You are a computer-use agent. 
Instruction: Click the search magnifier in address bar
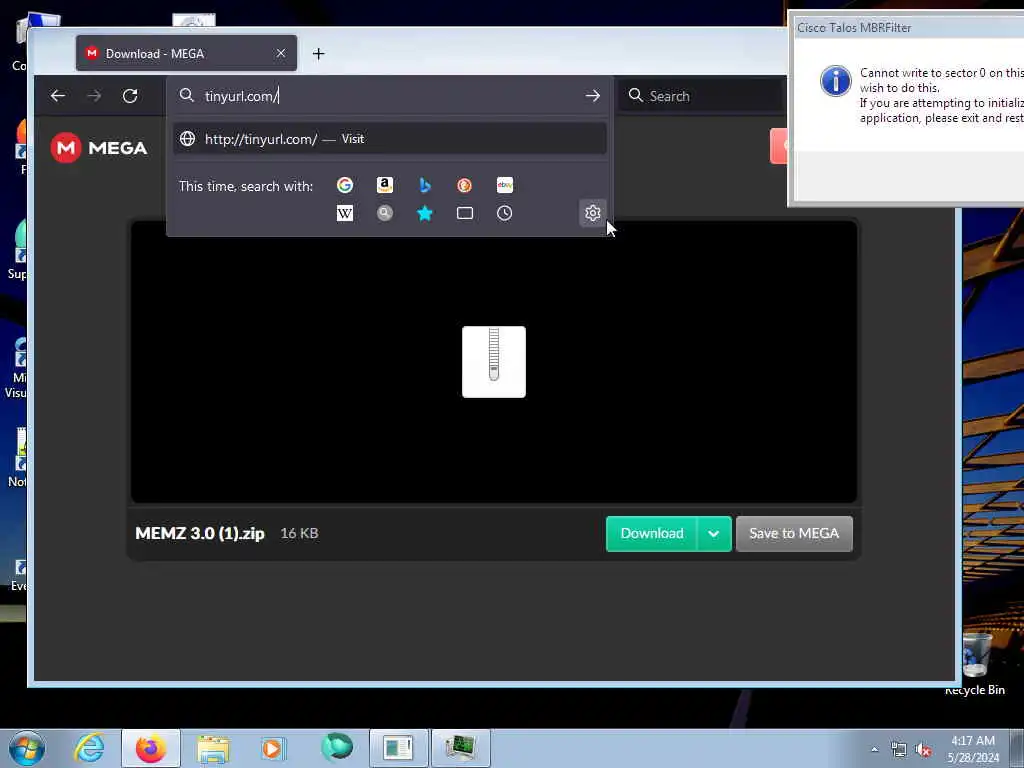[x=187, y=95]
